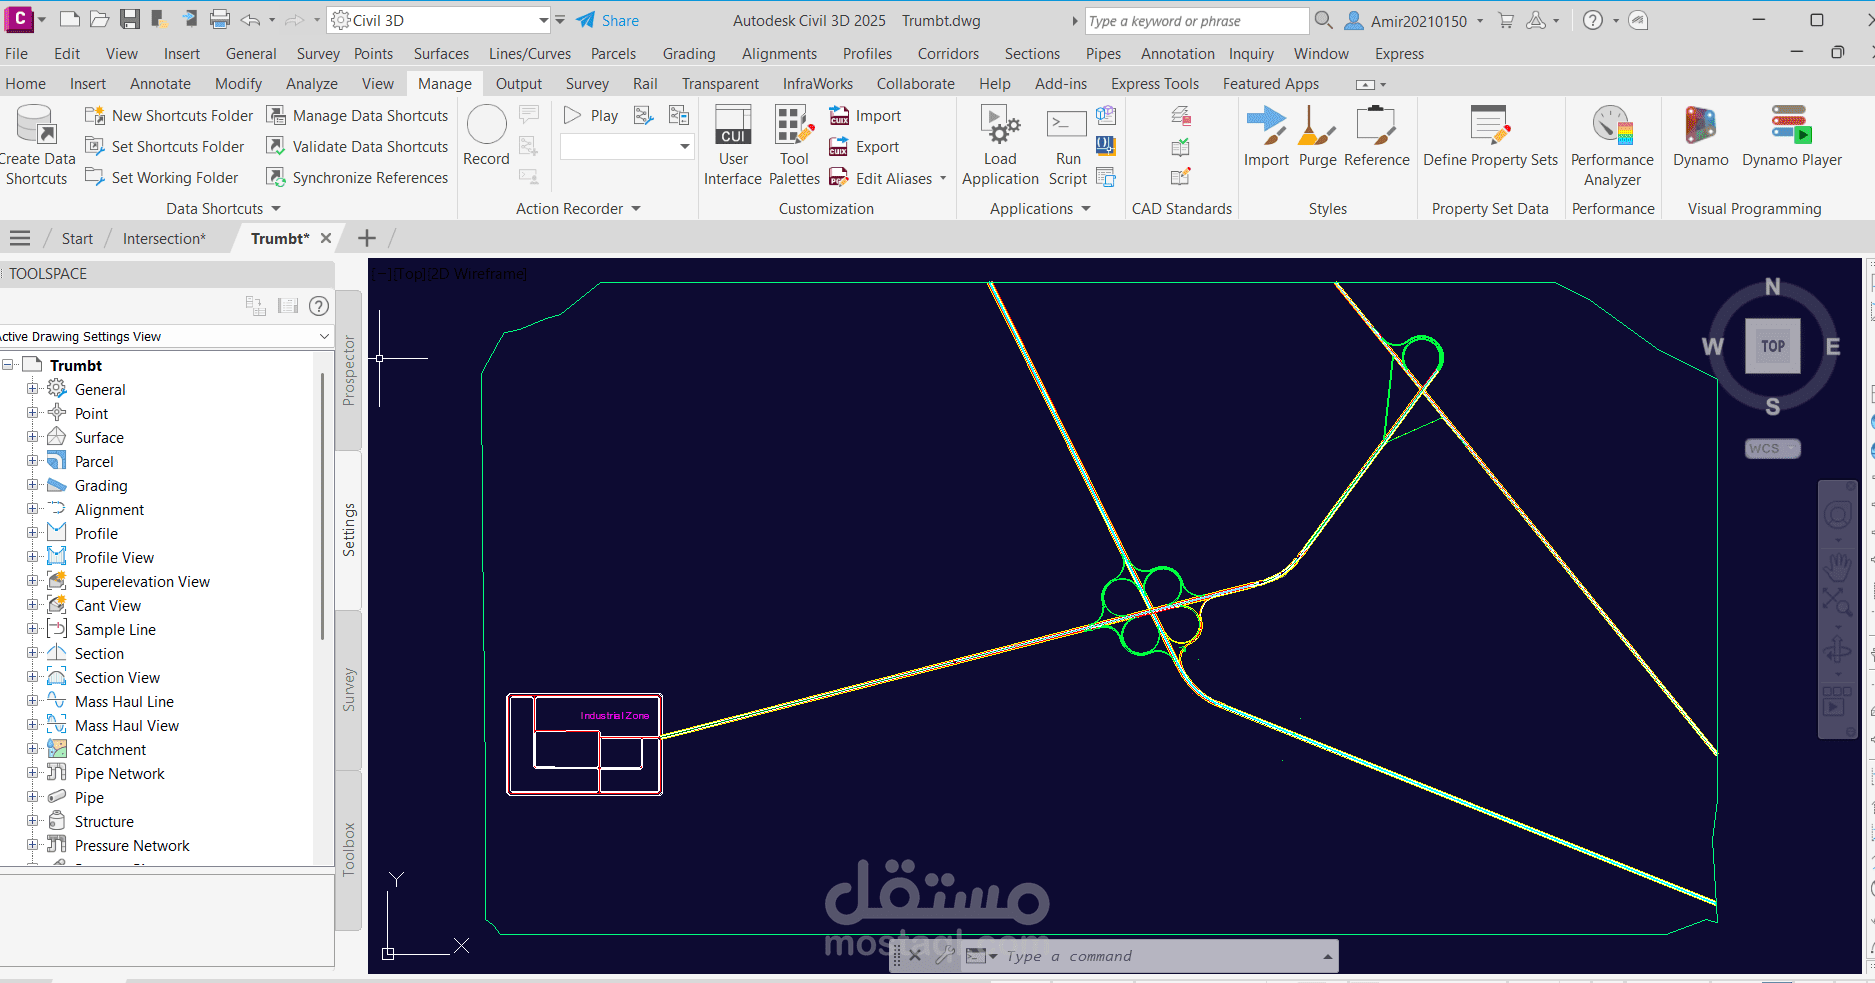Click the Create Data Shortcuts icon
Screen dimensions: 1875x983
point(36,126)
